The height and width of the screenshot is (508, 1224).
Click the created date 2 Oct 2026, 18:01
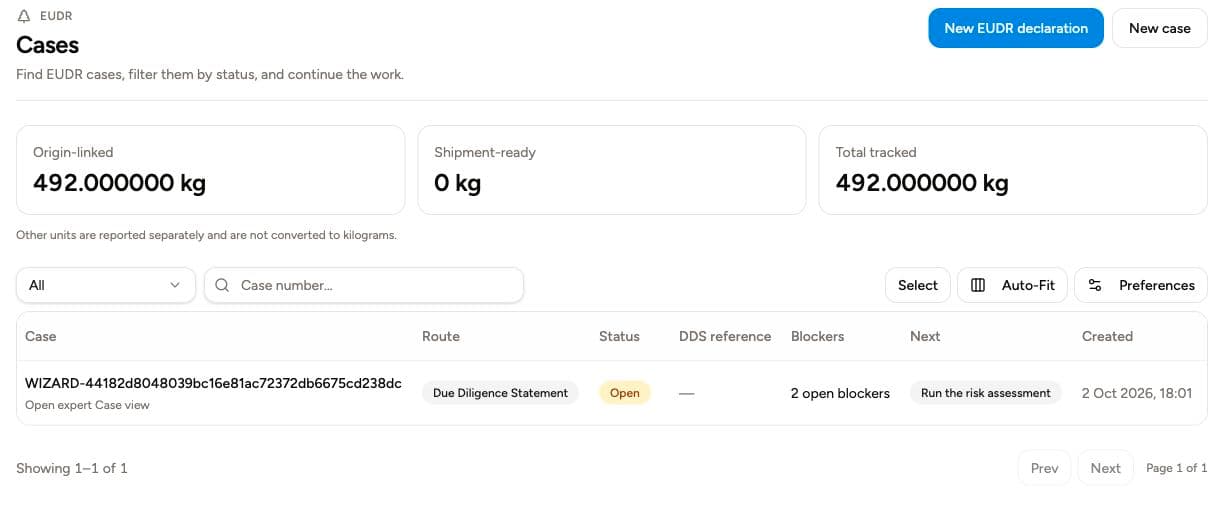coord(1137,393)
